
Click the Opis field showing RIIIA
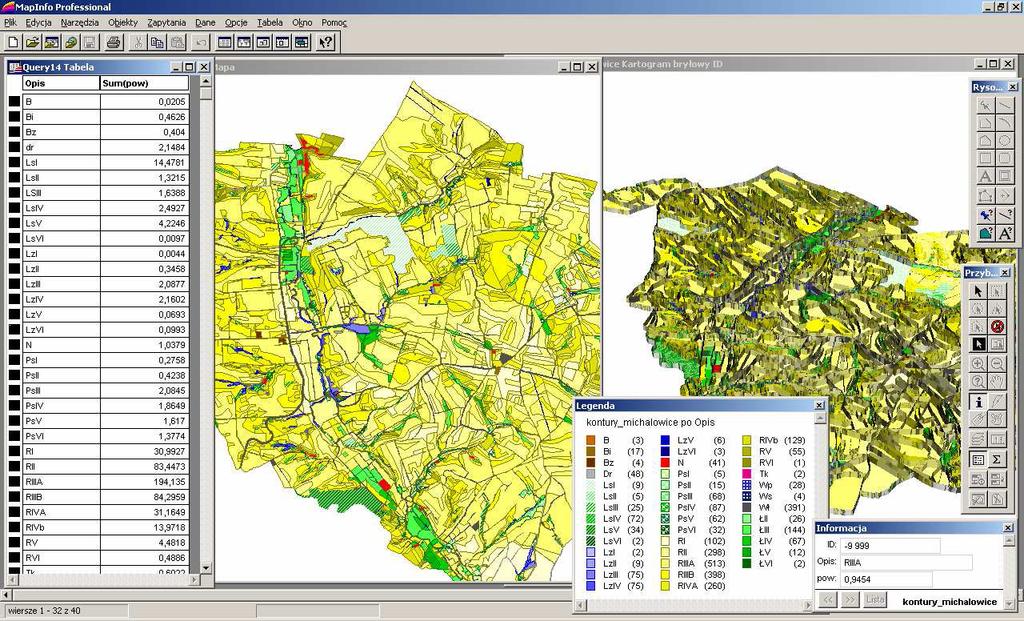click(906, 562)
